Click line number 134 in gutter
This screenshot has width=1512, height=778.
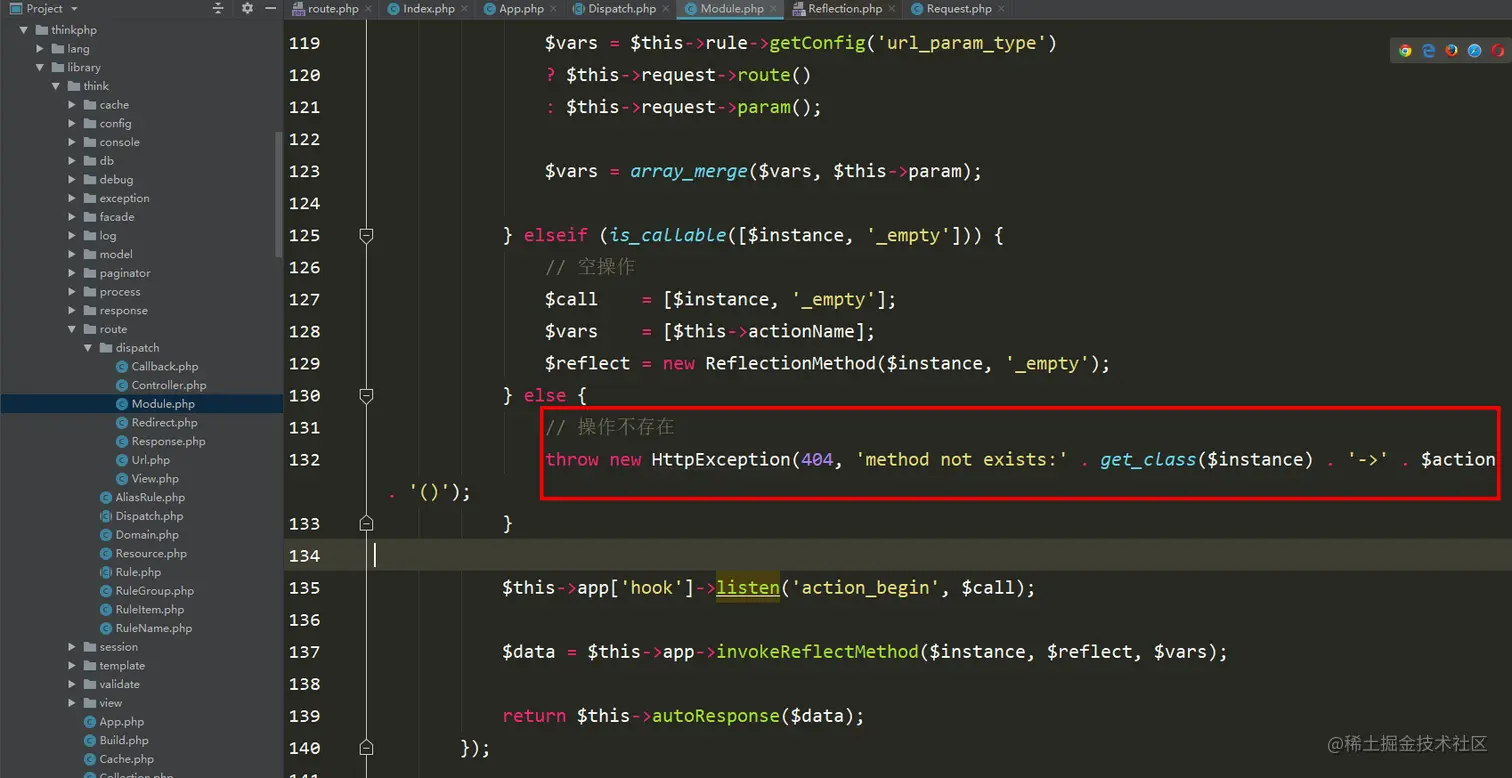pyautogui.click(x=305, y=555)
